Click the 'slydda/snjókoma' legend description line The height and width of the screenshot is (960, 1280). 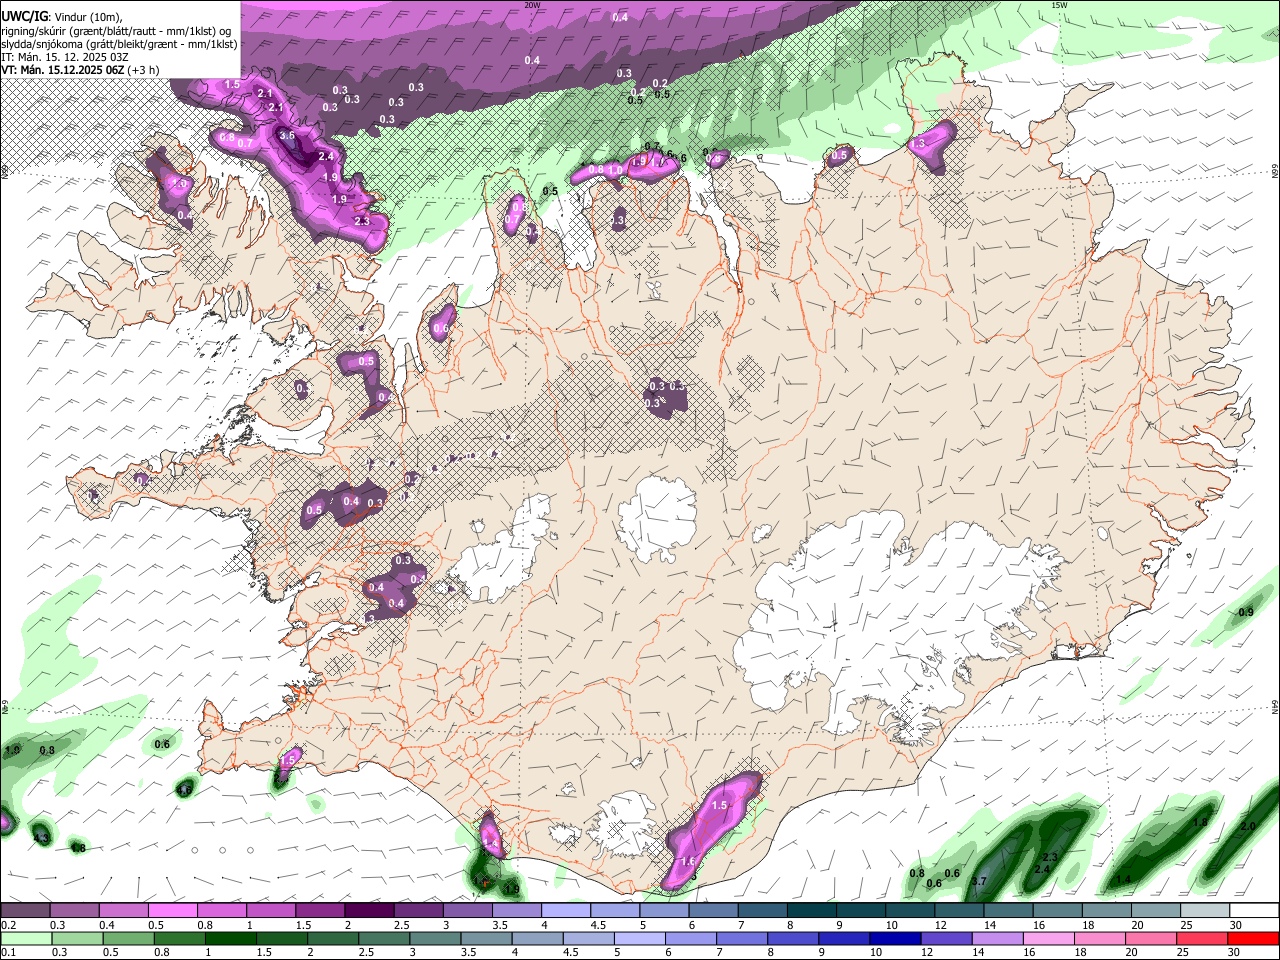(120, 45)
